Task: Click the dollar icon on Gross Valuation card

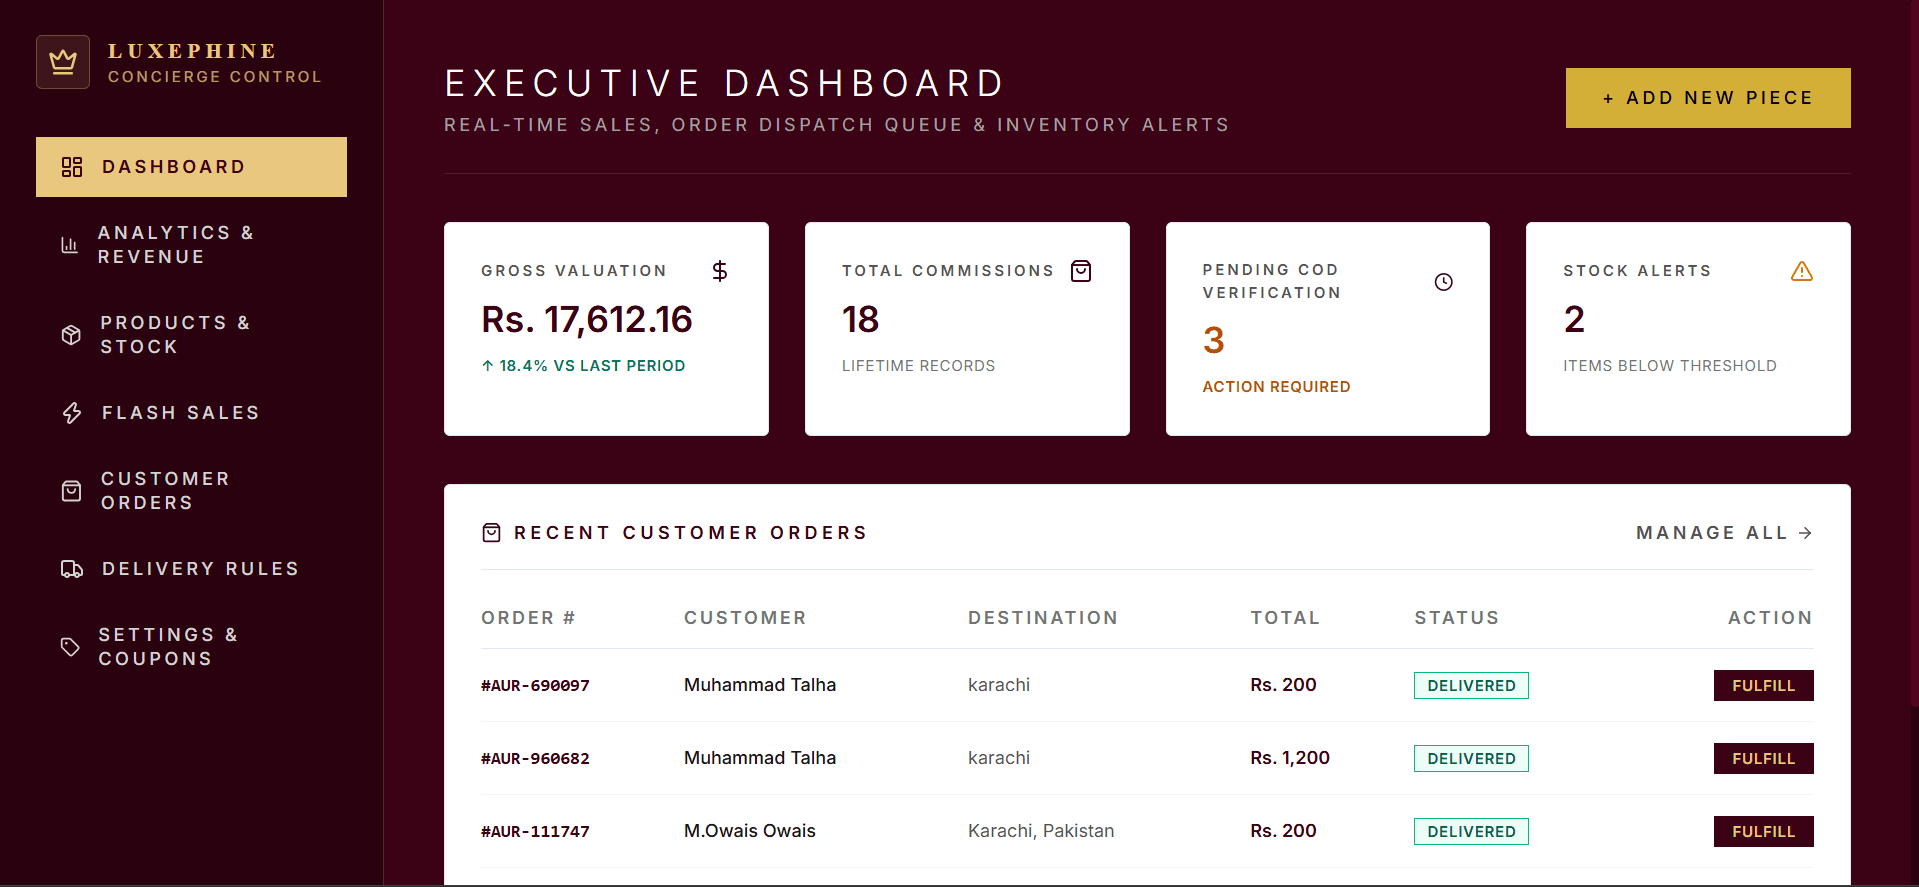Action: (720, 271)
